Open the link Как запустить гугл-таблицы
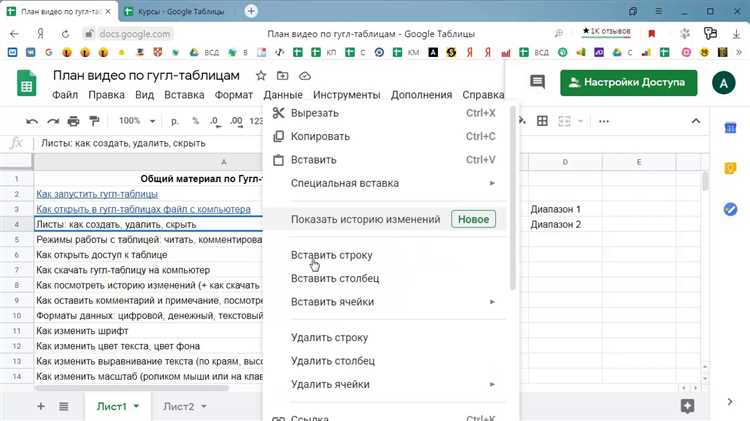 (x=97, y=193)
